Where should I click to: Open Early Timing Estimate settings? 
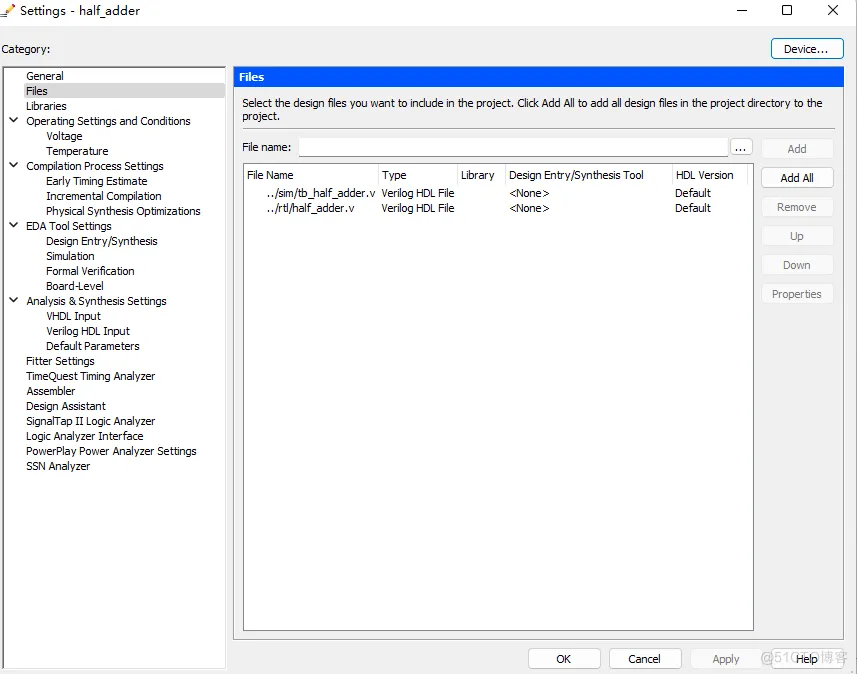97,181
